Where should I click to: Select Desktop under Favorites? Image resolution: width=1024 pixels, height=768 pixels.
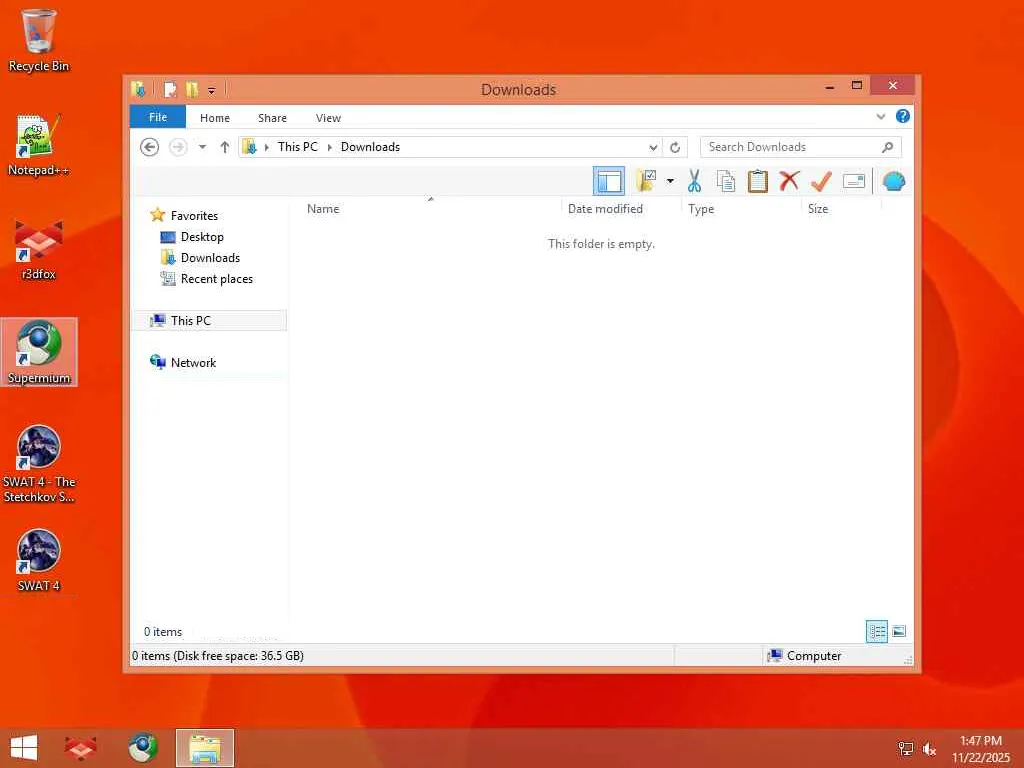point(202,236)
